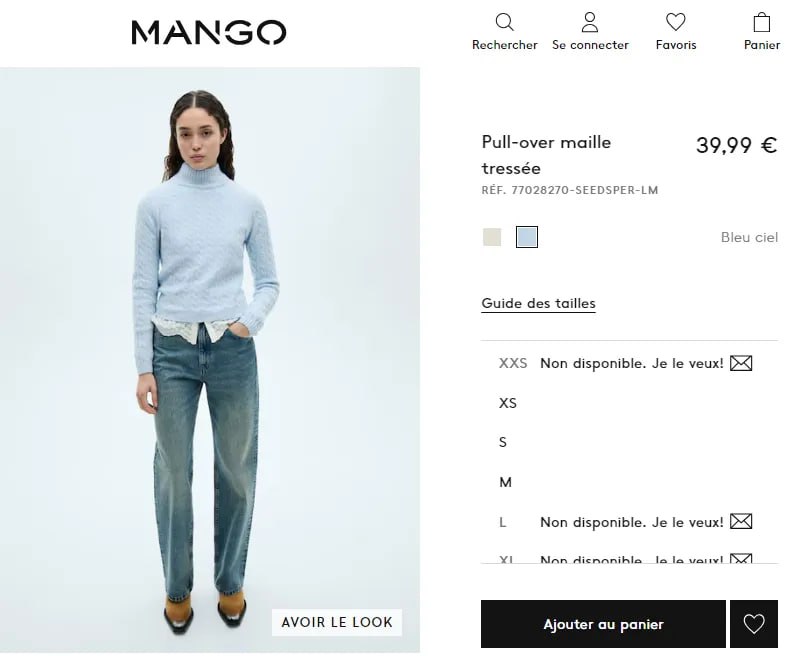The image size is (791, 656).
Task: Open the Guide des tailles link
Action: point(538,303)
